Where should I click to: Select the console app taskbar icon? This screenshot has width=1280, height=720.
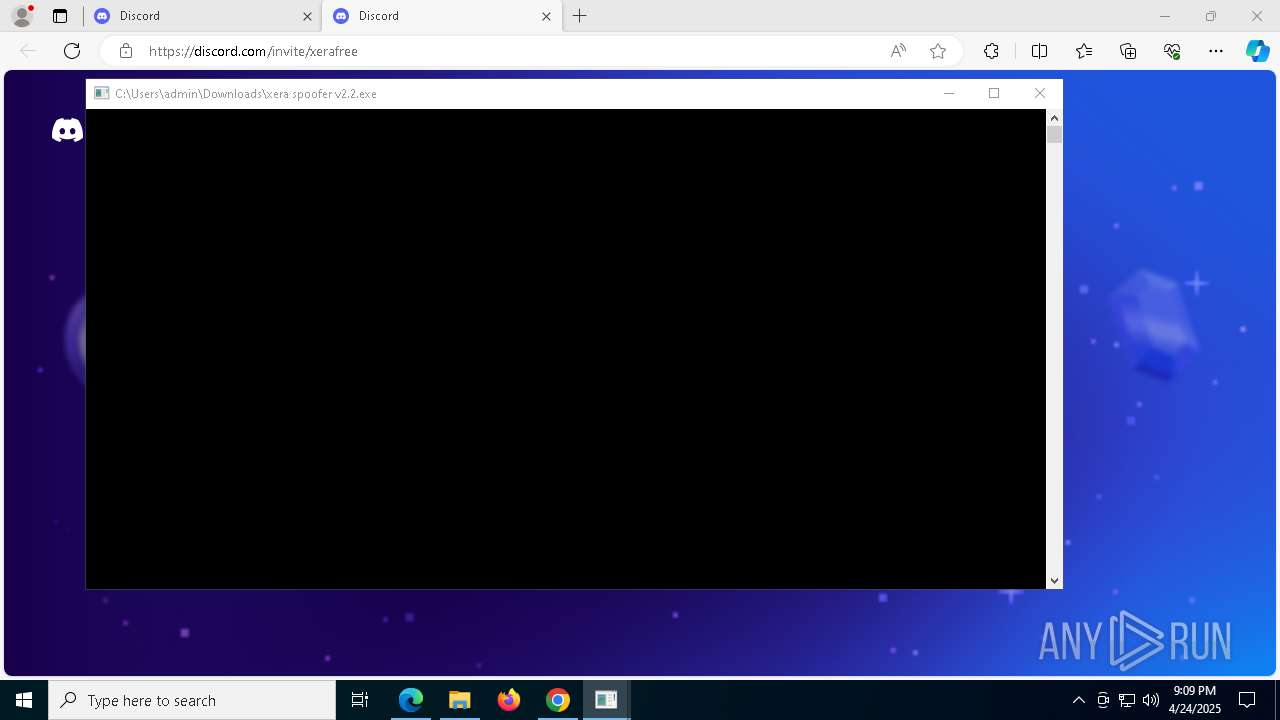coord(606,700)
